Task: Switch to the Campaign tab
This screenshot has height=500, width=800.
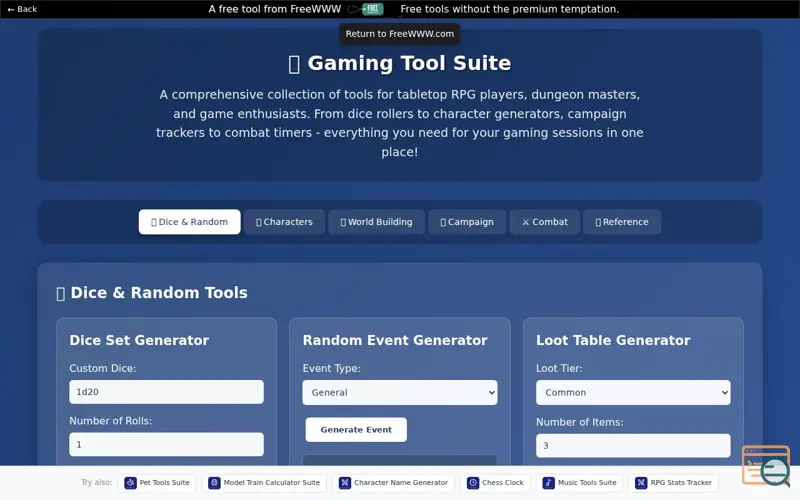Action: 467,222
